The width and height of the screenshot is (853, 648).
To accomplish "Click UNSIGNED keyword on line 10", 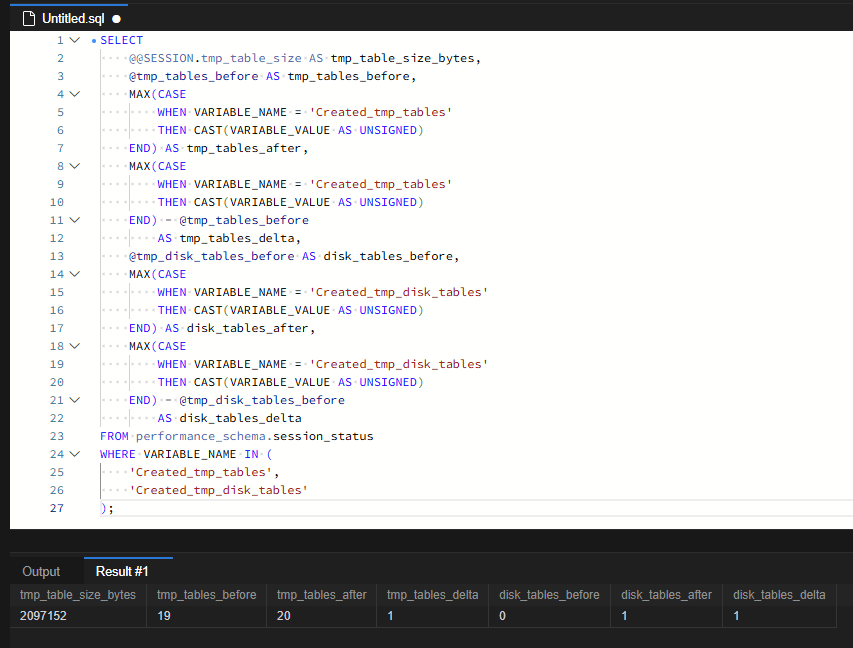I will tap(388, 202).
